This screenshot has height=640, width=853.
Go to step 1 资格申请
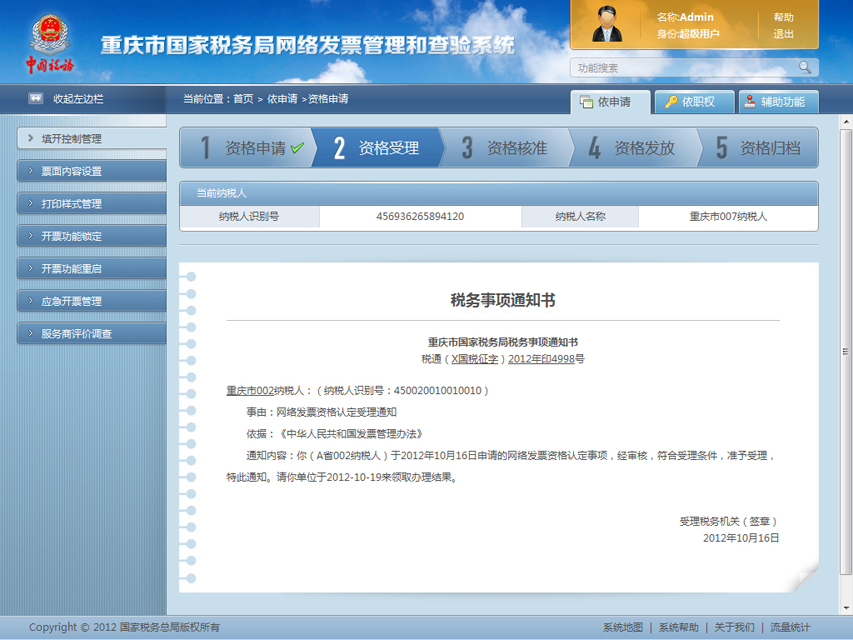[248, 147]
